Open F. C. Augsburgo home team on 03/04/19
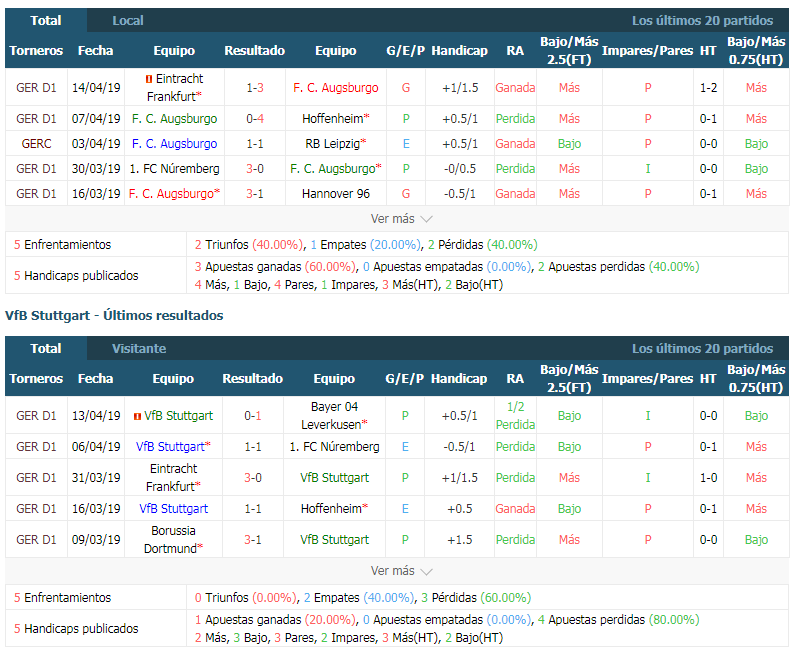The width and height of the screenshot is (791, 648). click(175, 144)
